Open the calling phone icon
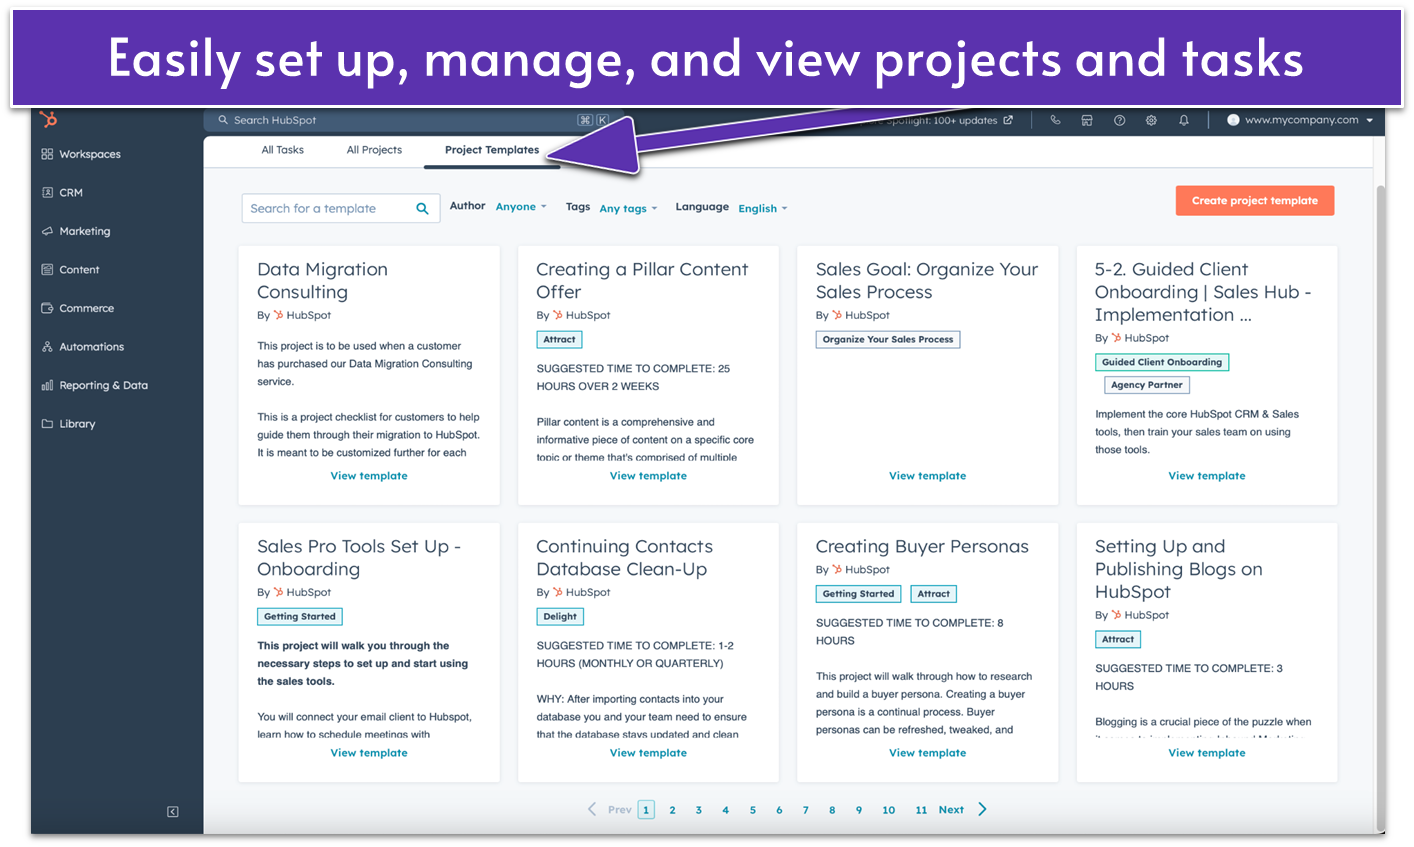Viewport: 1414px width, 847px height. [1055, 120]
